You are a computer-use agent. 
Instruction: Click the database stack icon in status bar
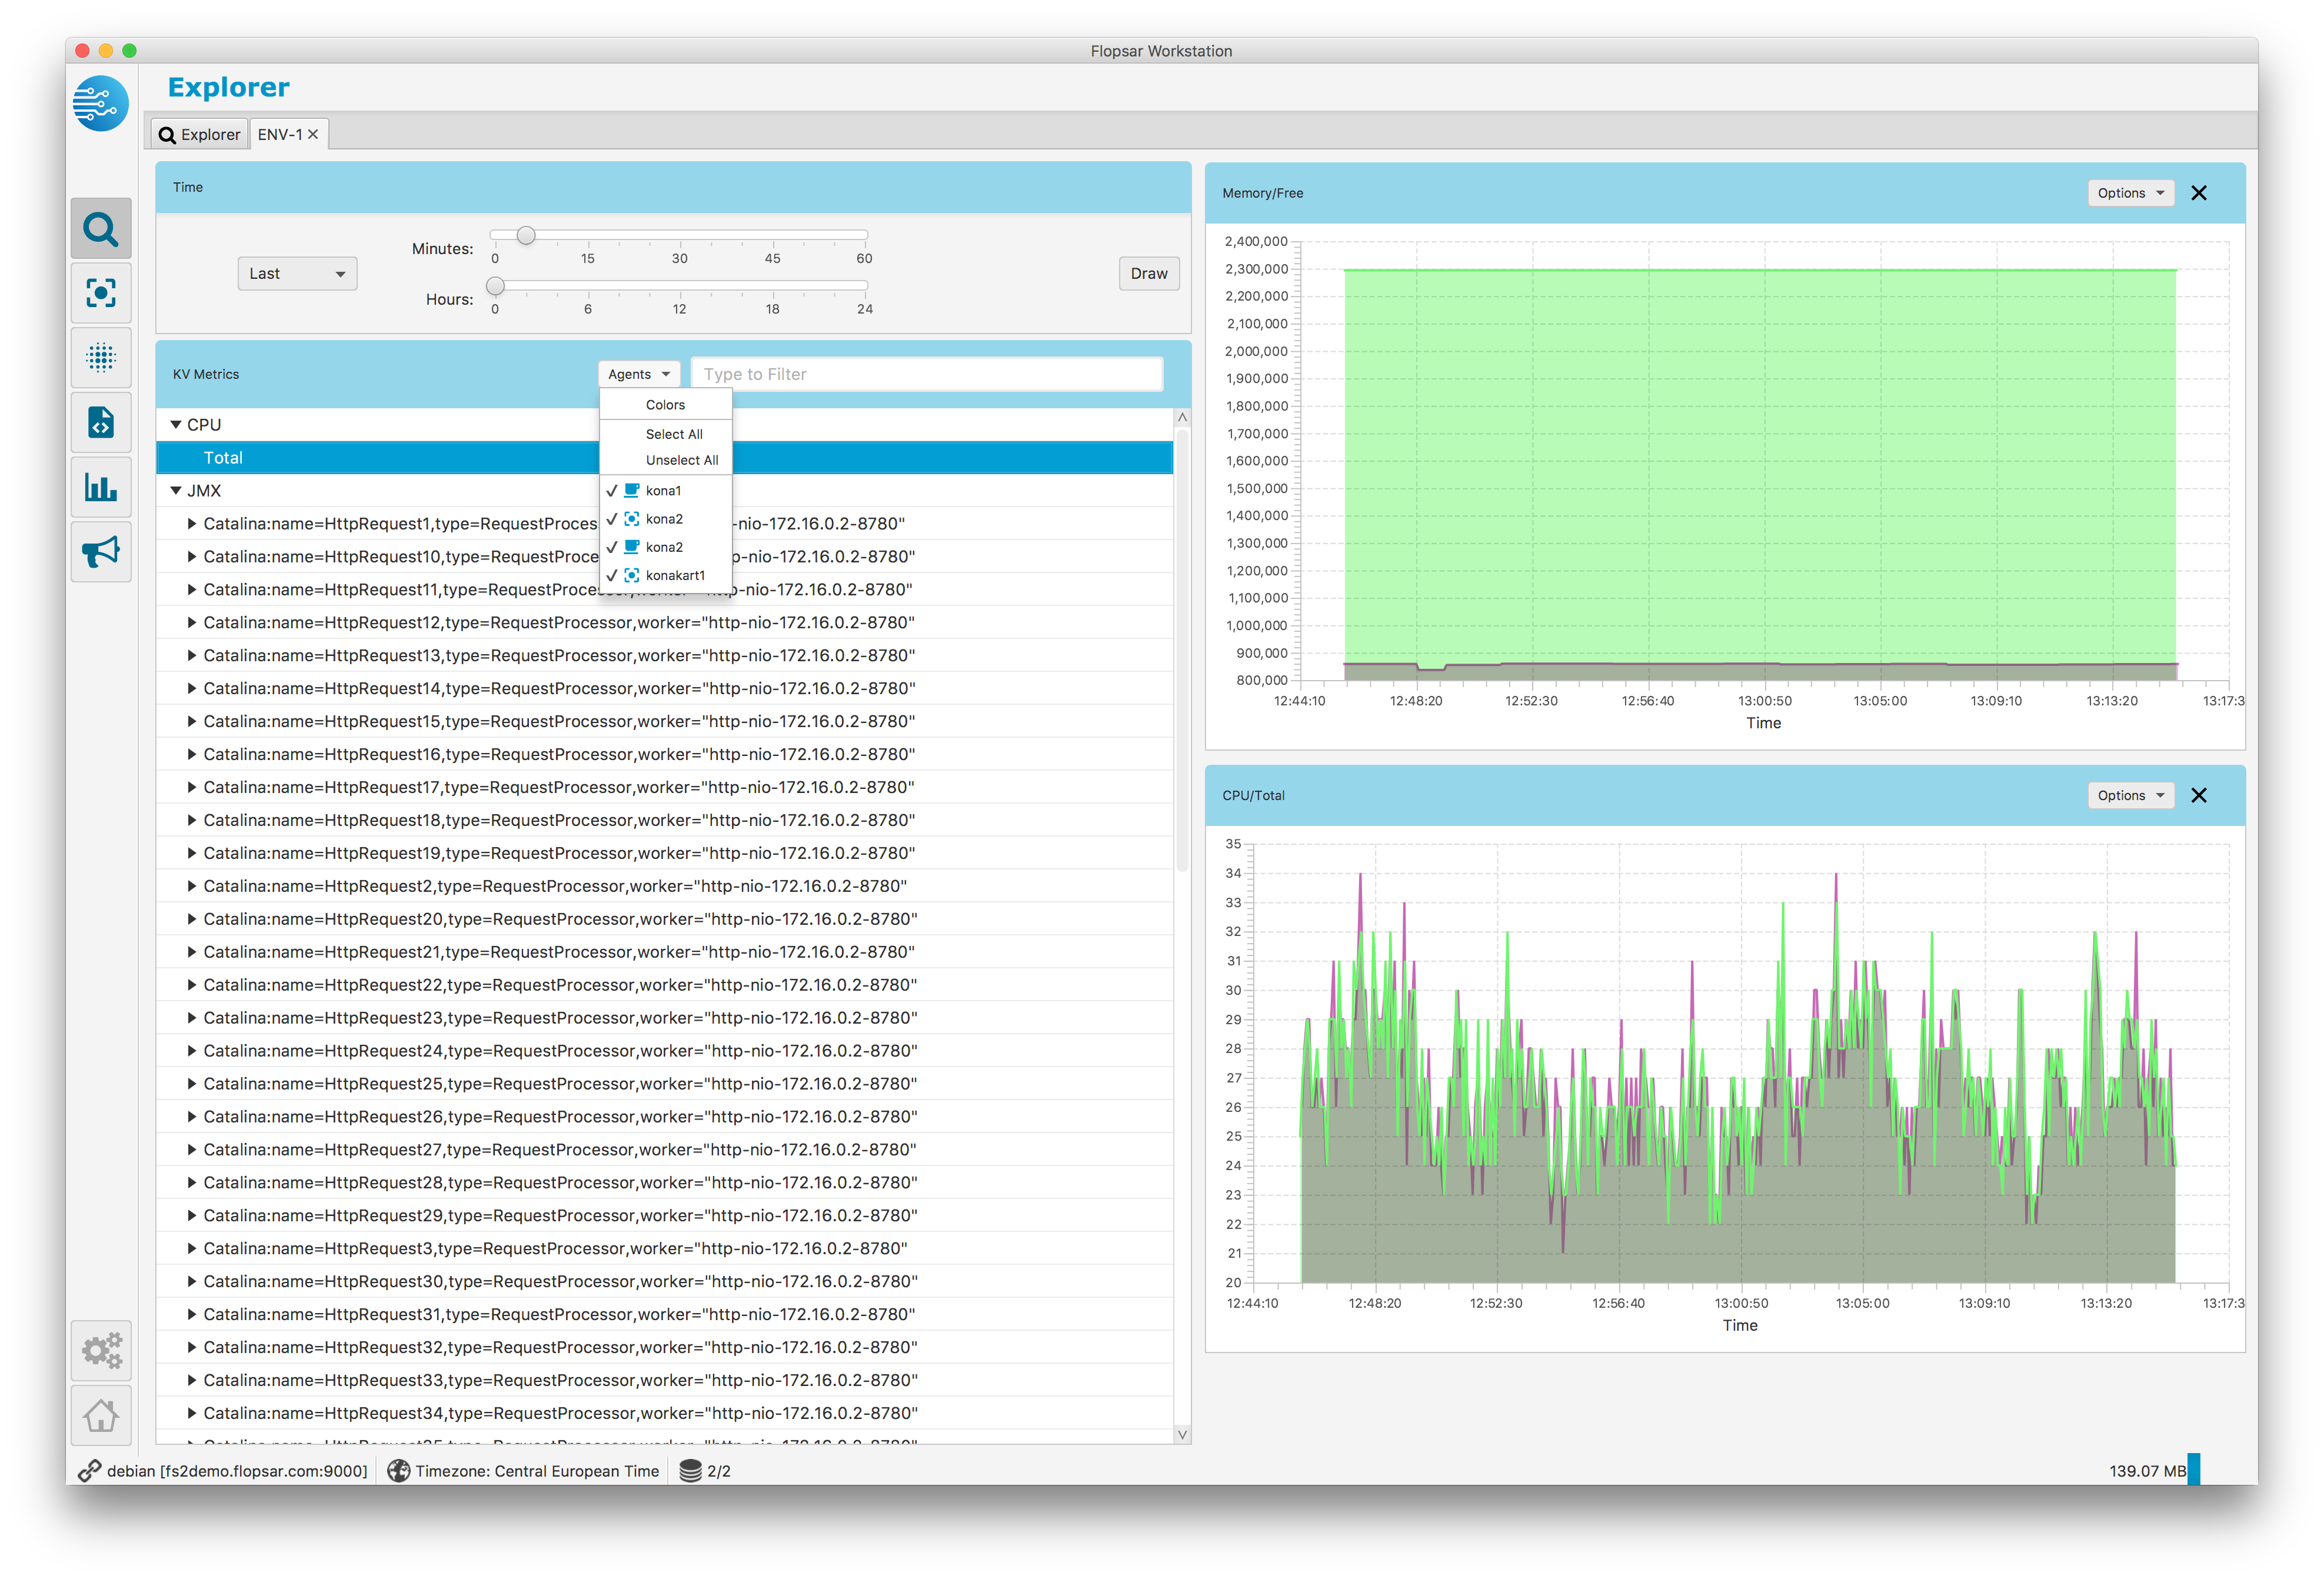690,1470
